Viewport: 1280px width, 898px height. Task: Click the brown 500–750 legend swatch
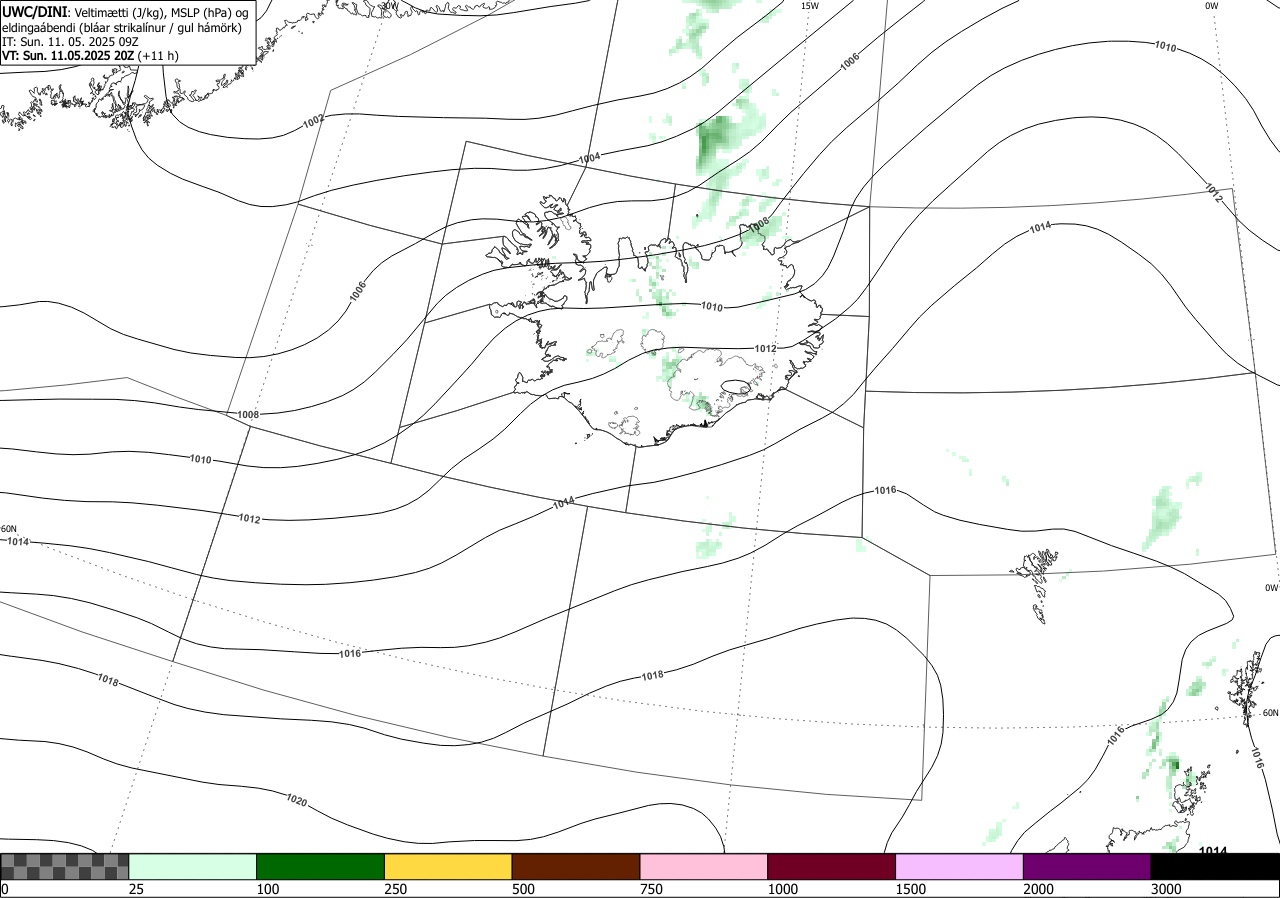pyautogui.click(x=576, y=866)
